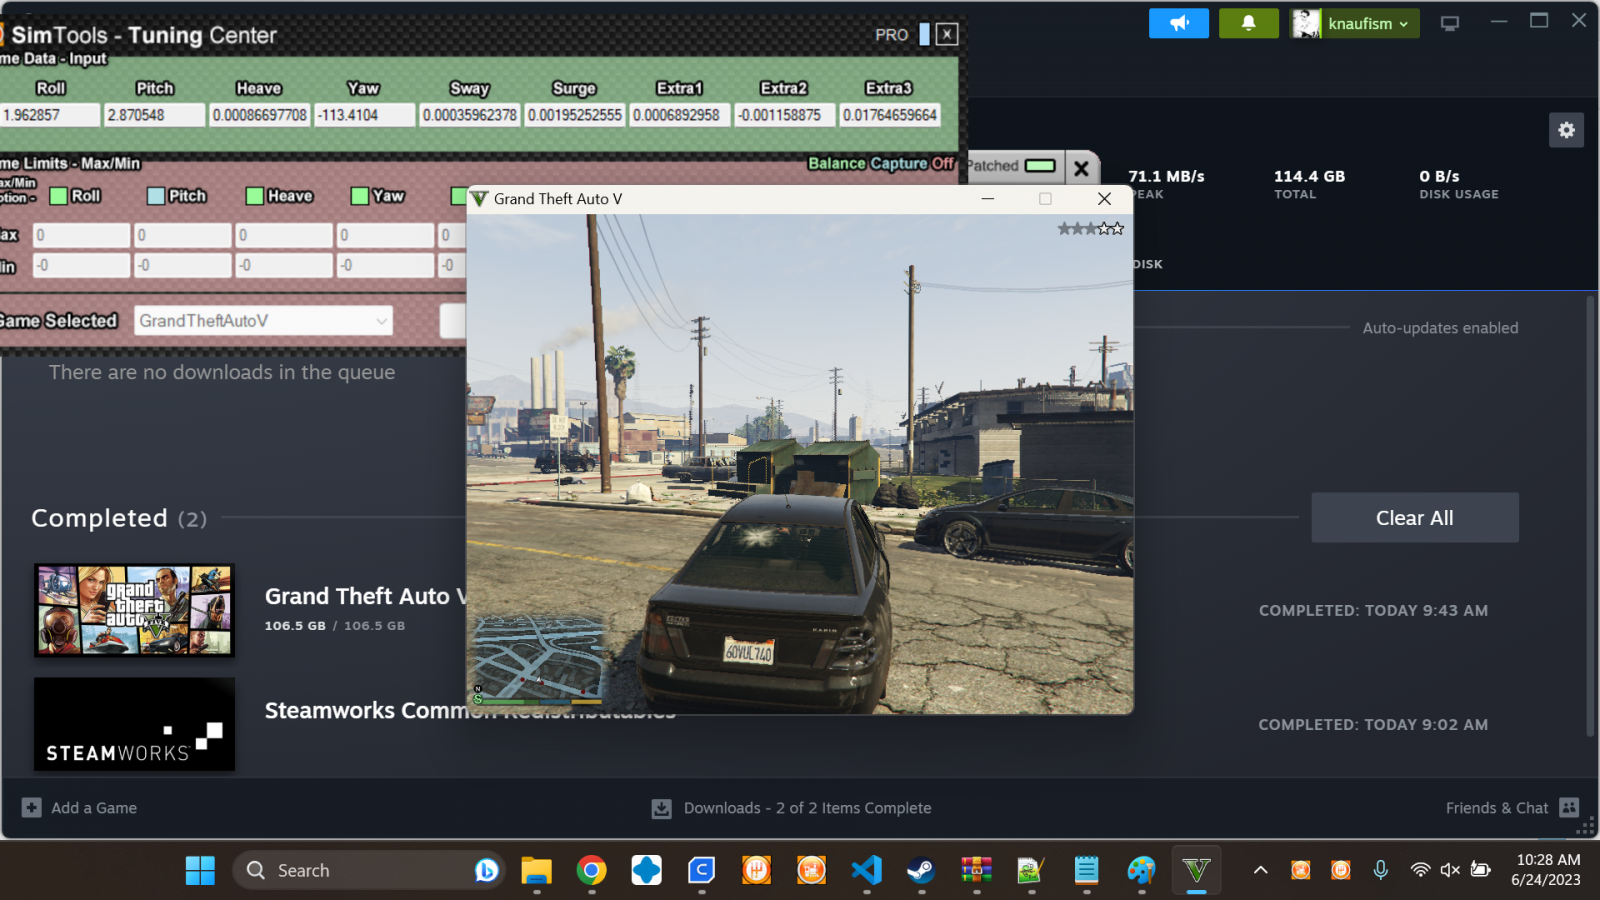Toggle the Pitch checkbox in Game Limits
This screenshot has width=1600, height=900.
156,196
